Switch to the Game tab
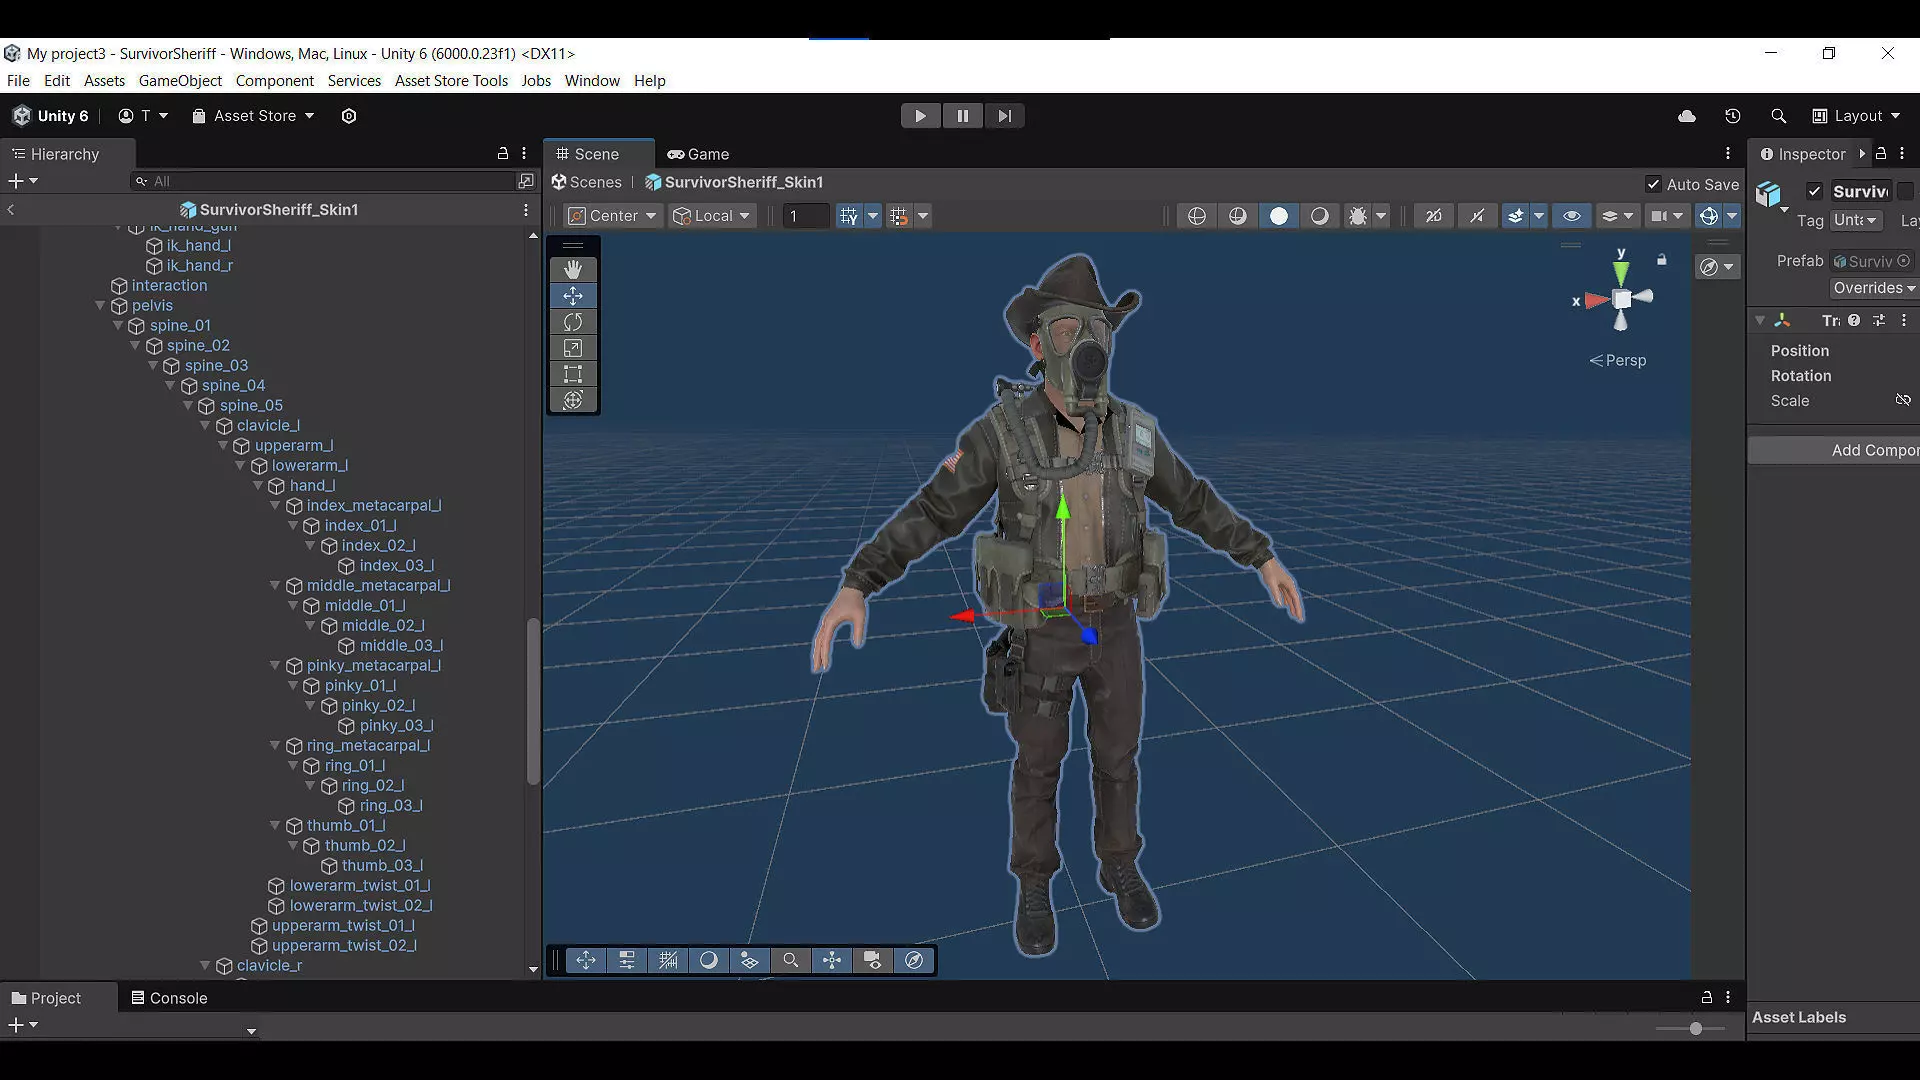The height and width of the screenshot is (1080, 1920). pos(698,154)
